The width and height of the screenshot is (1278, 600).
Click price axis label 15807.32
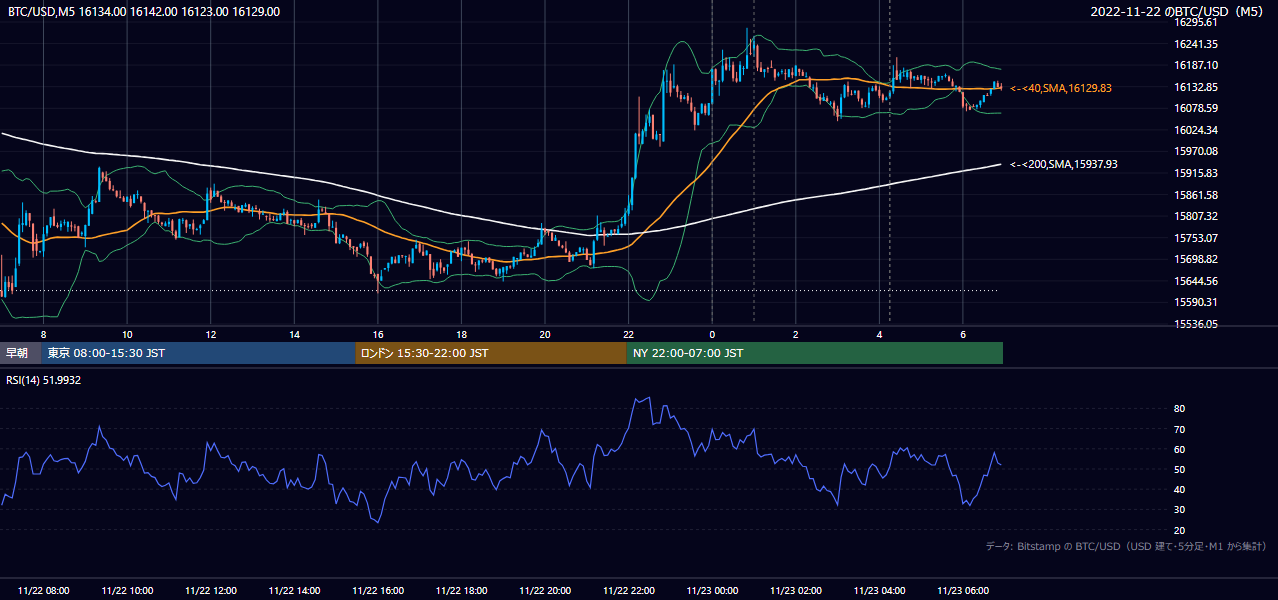pos(1195,216)
